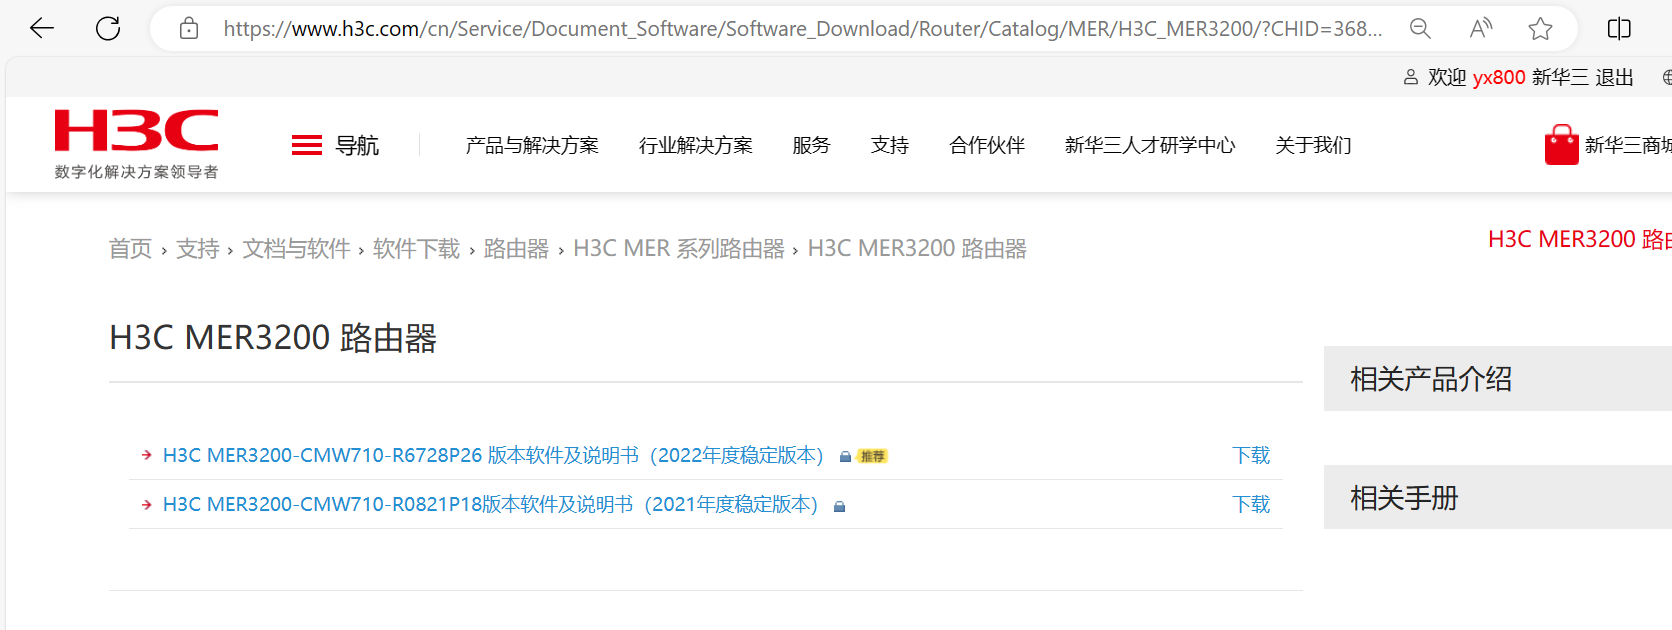Go to 文档与软件 breadcrumb
This screenshot has height=630, width=1672.
(296, 248)
